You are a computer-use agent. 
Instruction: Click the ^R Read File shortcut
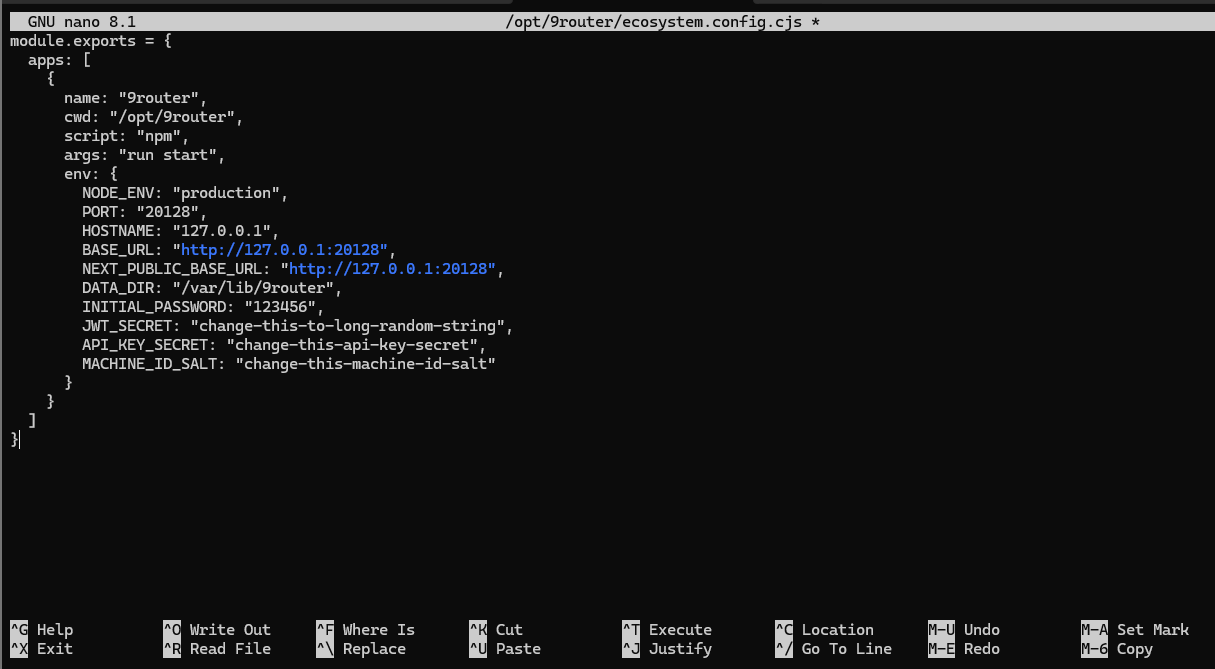pyautogui.click(x=217, y=649)
